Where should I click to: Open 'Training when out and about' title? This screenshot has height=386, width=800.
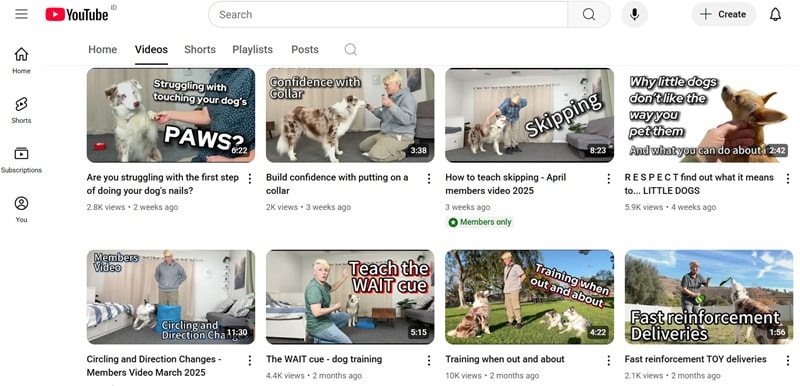[505, 359]
